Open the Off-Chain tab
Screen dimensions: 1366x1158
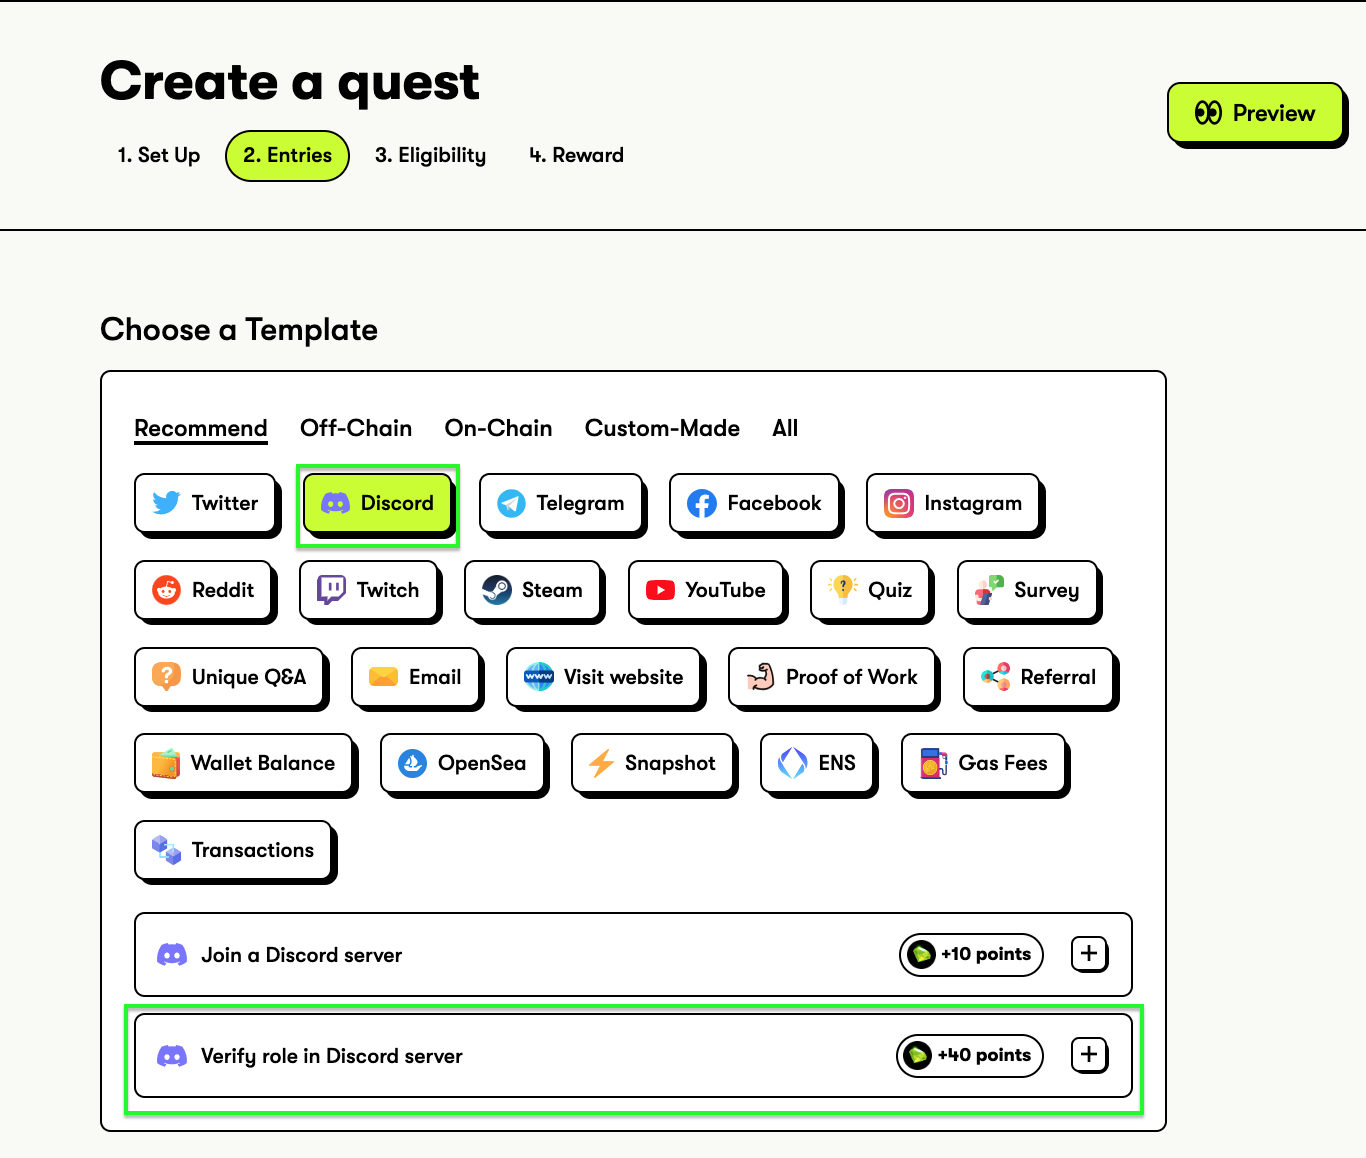point(356,428)
